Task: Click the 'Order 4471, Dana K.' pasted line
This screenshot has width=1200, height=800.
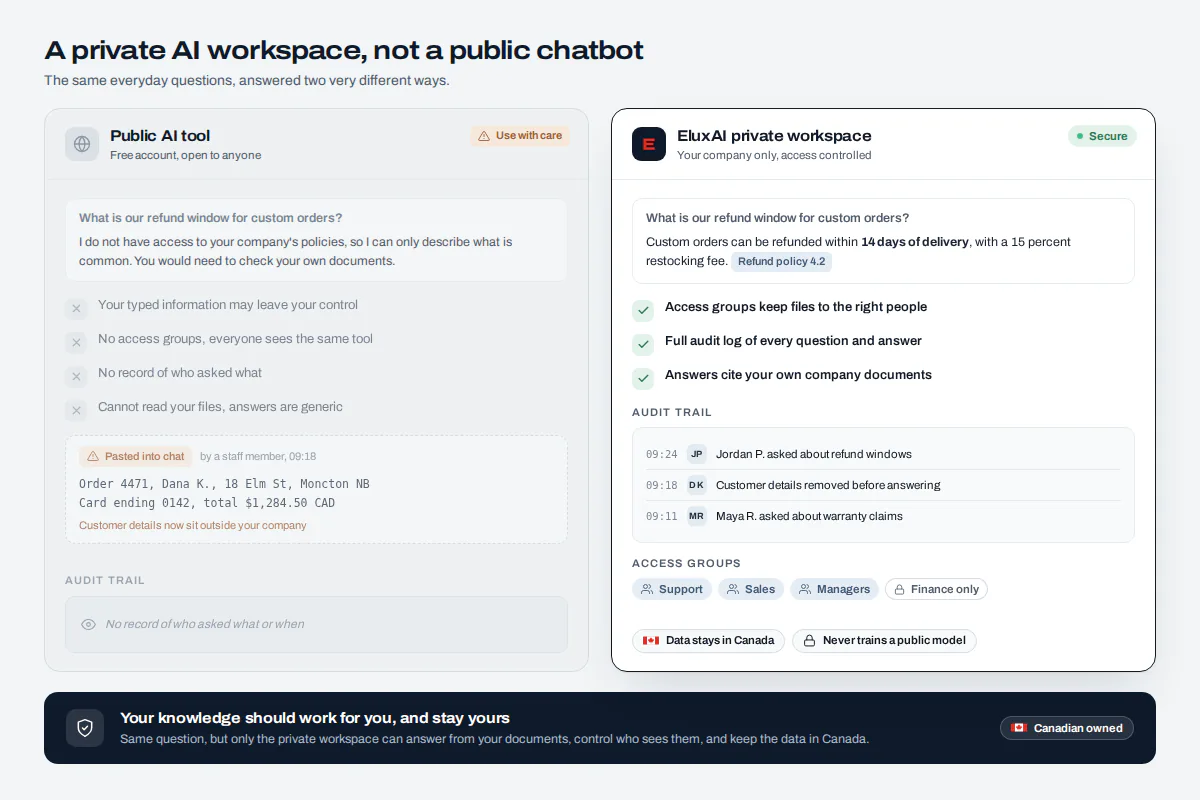Action: 224,484
